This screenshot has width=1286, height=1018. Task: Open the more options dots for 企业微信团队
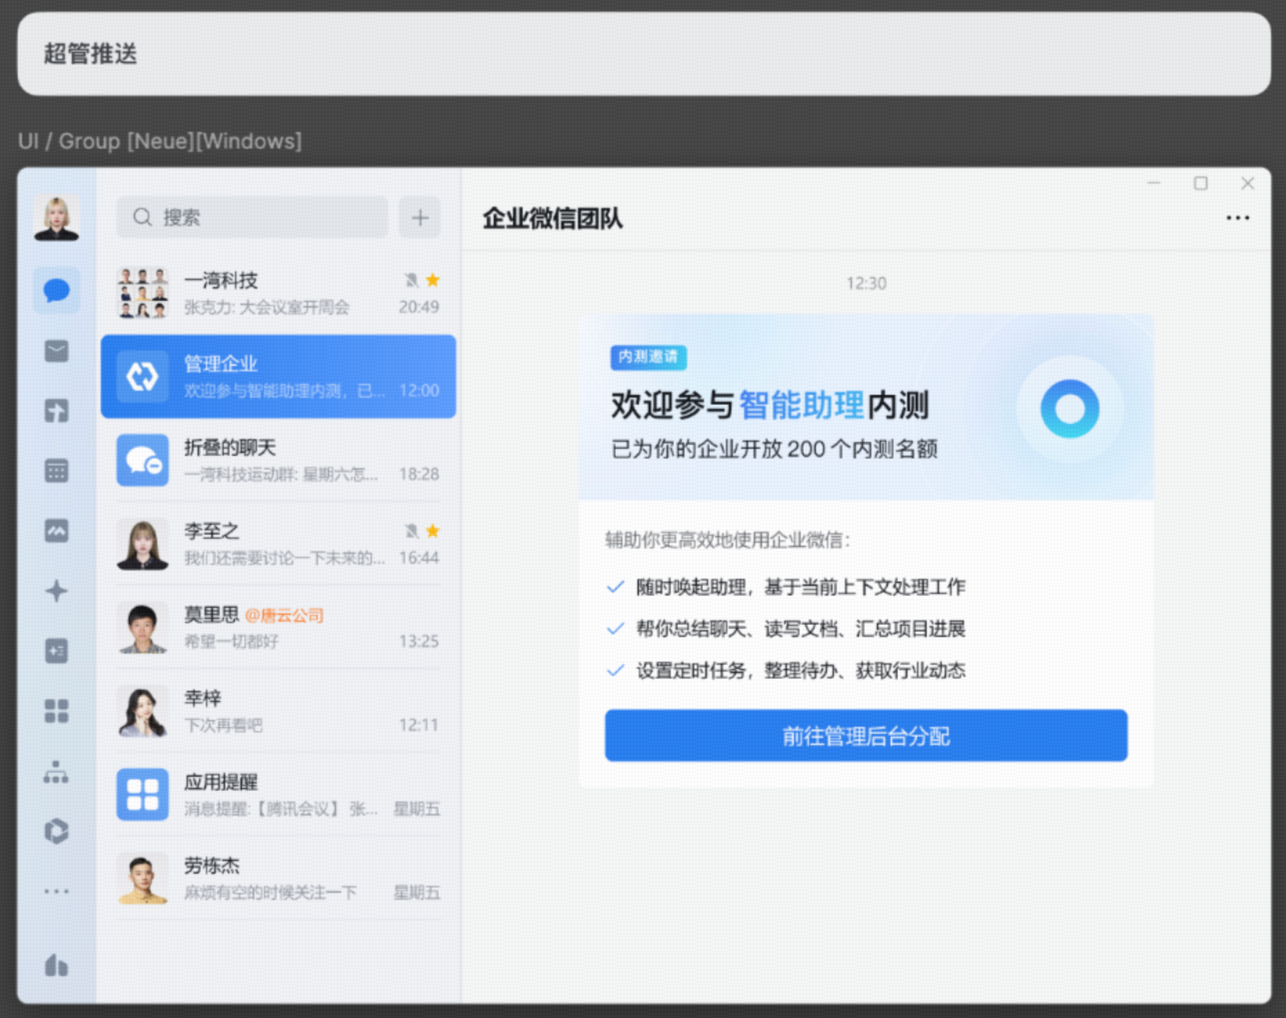[1238, 218]
